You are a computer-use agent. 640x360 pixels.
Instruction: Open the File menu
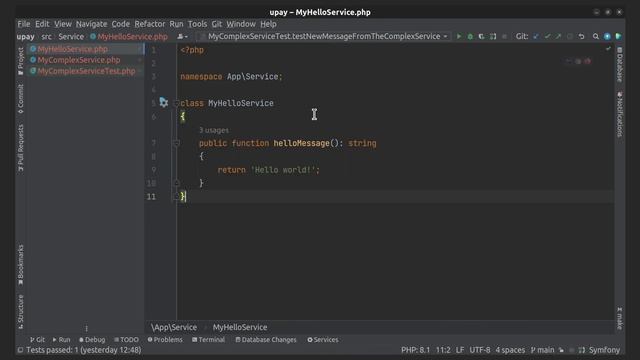tap(24, 24)
